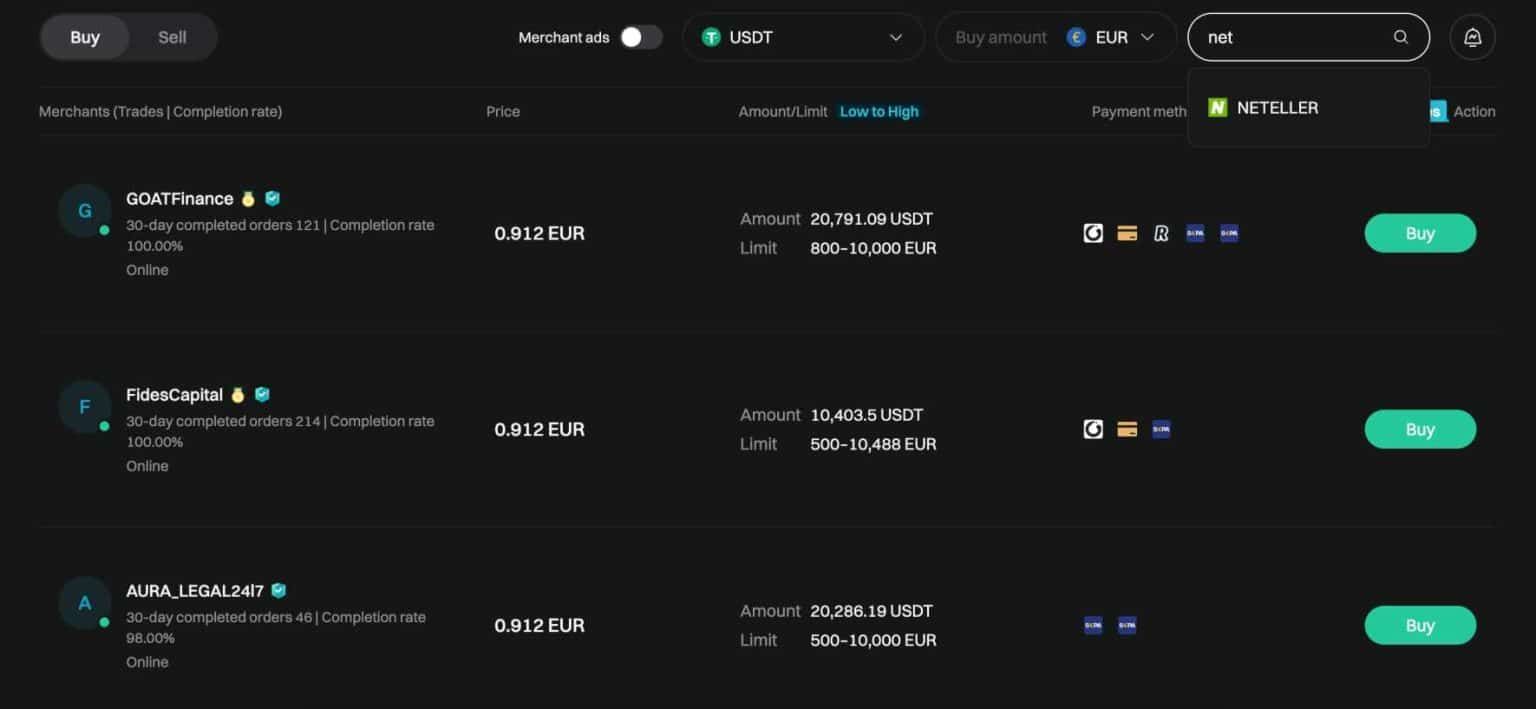Expand the EUR currency selector
Image resolution: width=1536 pixels, height=709 pixels.
[1111, 37]
